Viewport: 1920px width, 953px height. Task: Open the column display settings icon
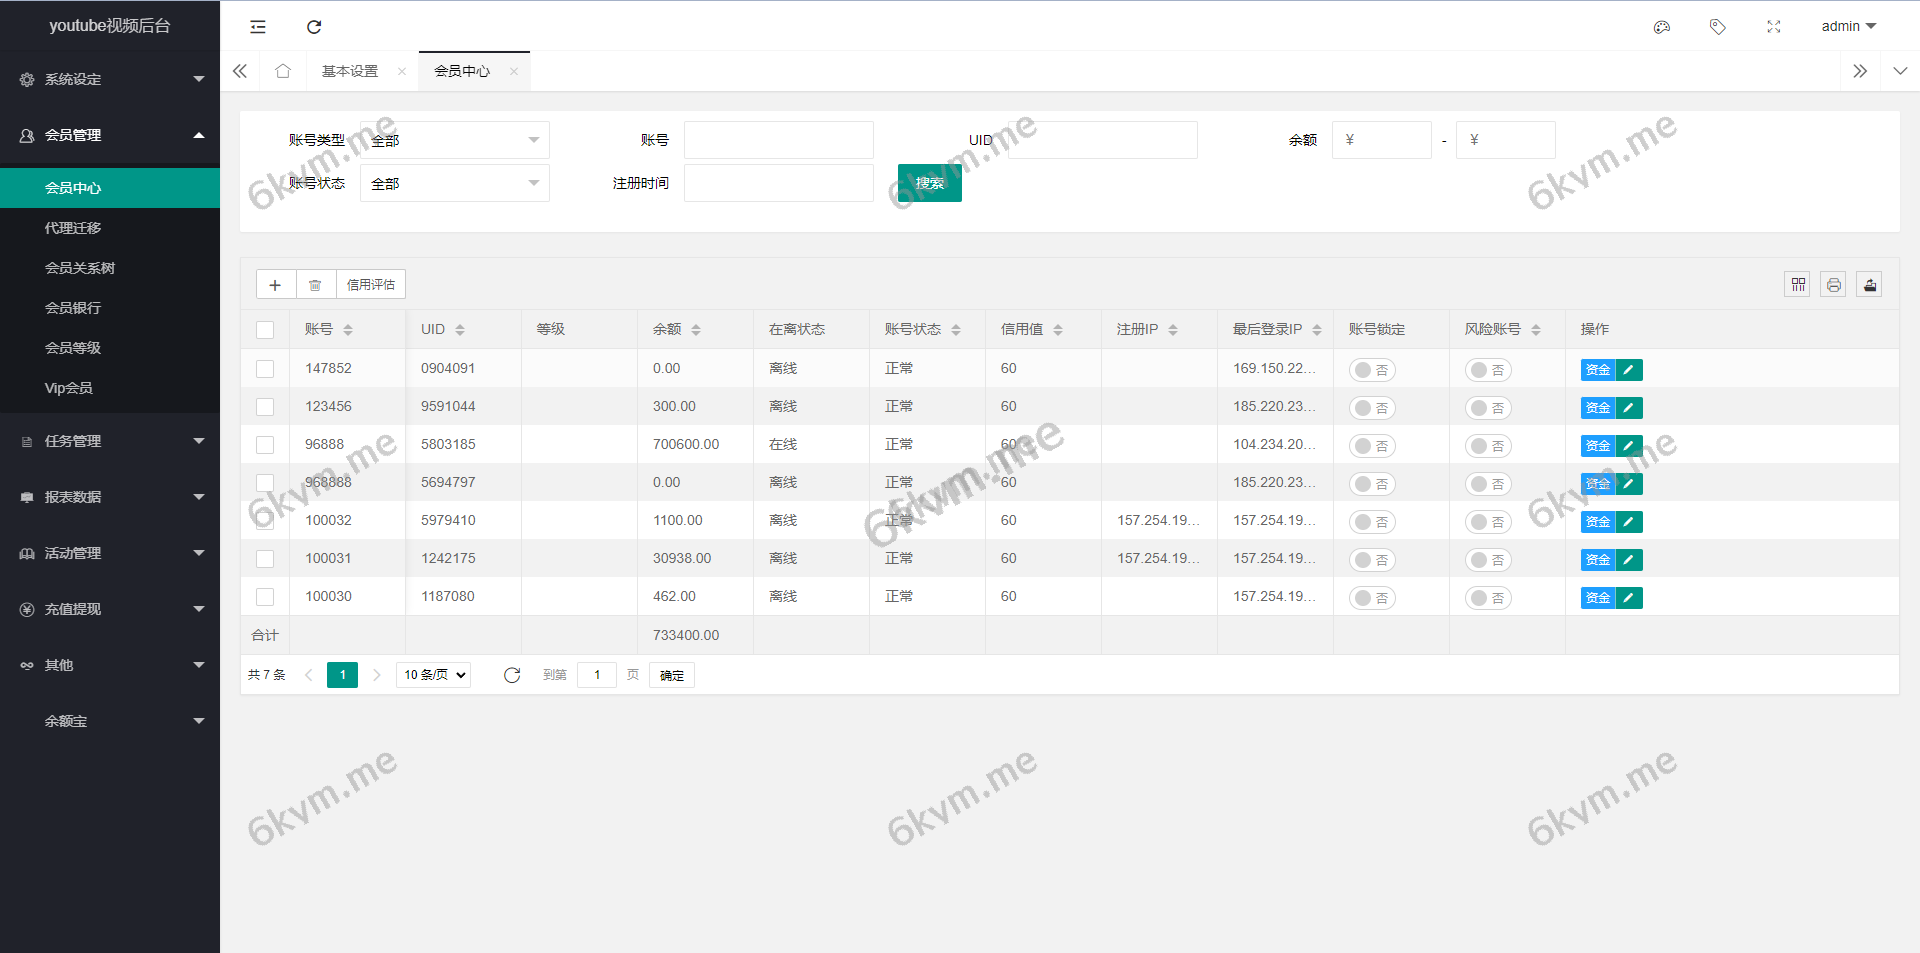[1797, 284]
